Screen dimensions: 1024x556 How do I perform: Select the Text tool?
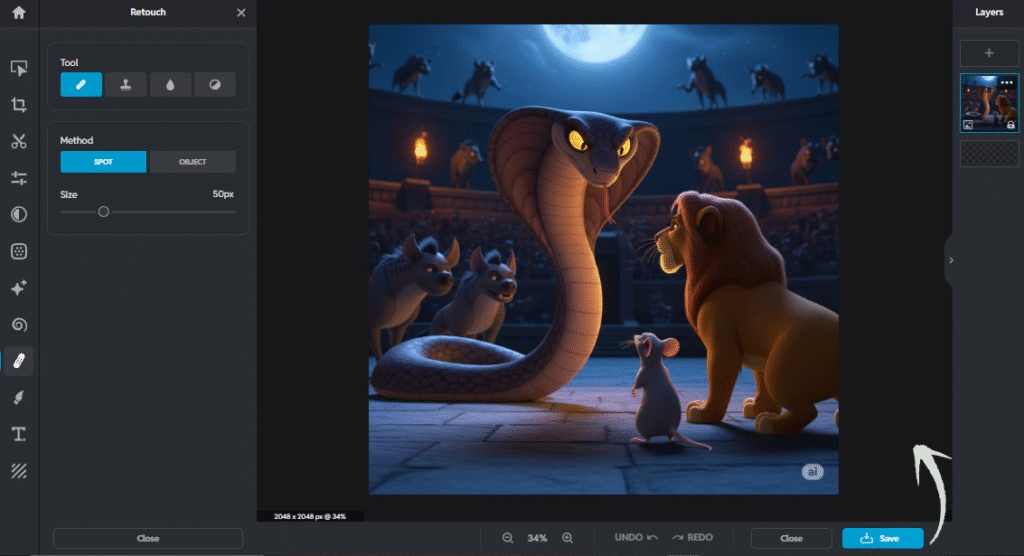tap(19, 434)
